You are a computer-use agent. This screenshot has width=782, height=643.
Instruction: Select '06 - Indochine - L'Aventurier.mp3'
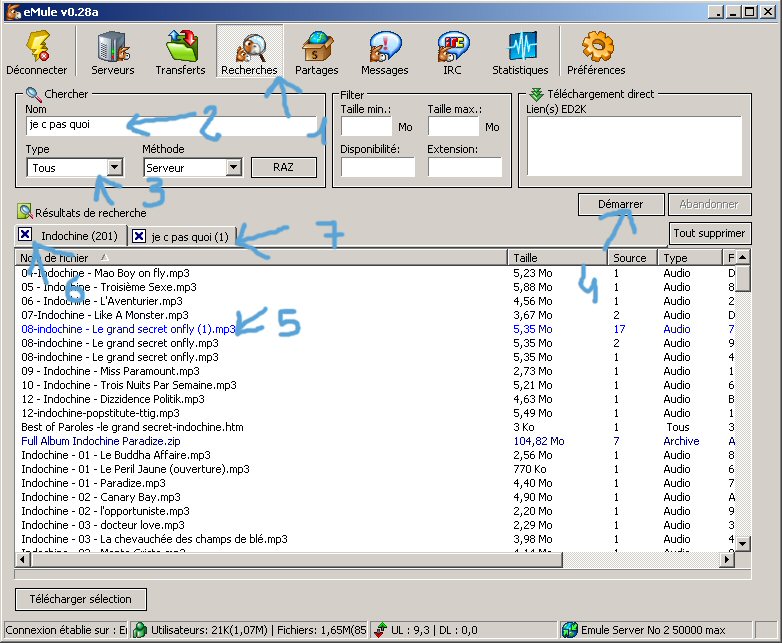click(x=102, y=301)
